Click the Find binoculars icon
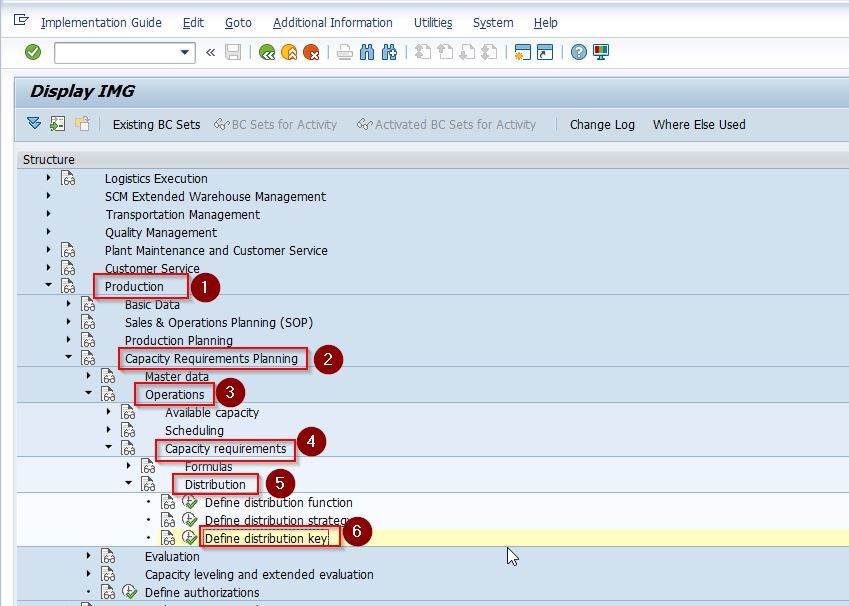The height and width of the screenshot is (606, 849). point(367,53)
